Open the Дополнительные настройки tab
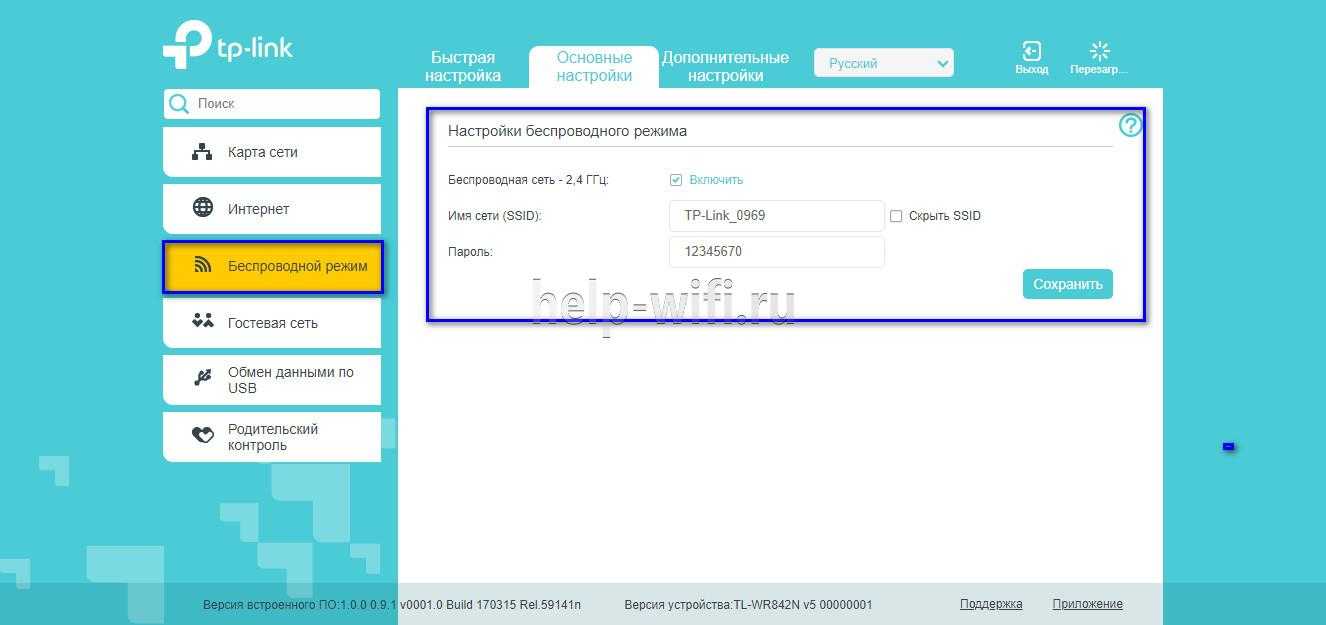The height and width of the screenshot is (625, 1326). (x=725, y=66)
